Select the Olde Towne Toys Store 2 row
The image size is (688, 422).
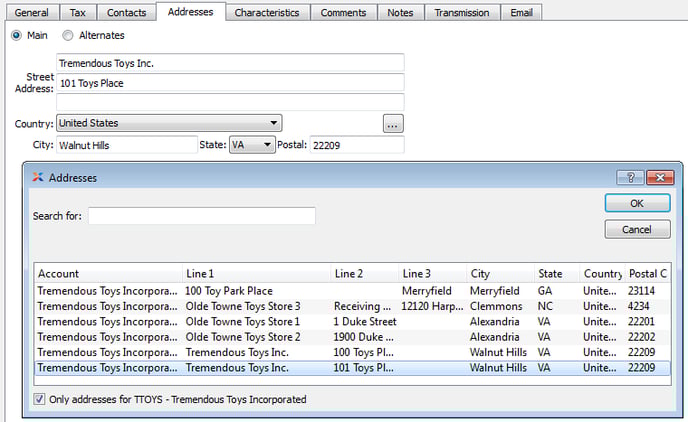(352, 337)
